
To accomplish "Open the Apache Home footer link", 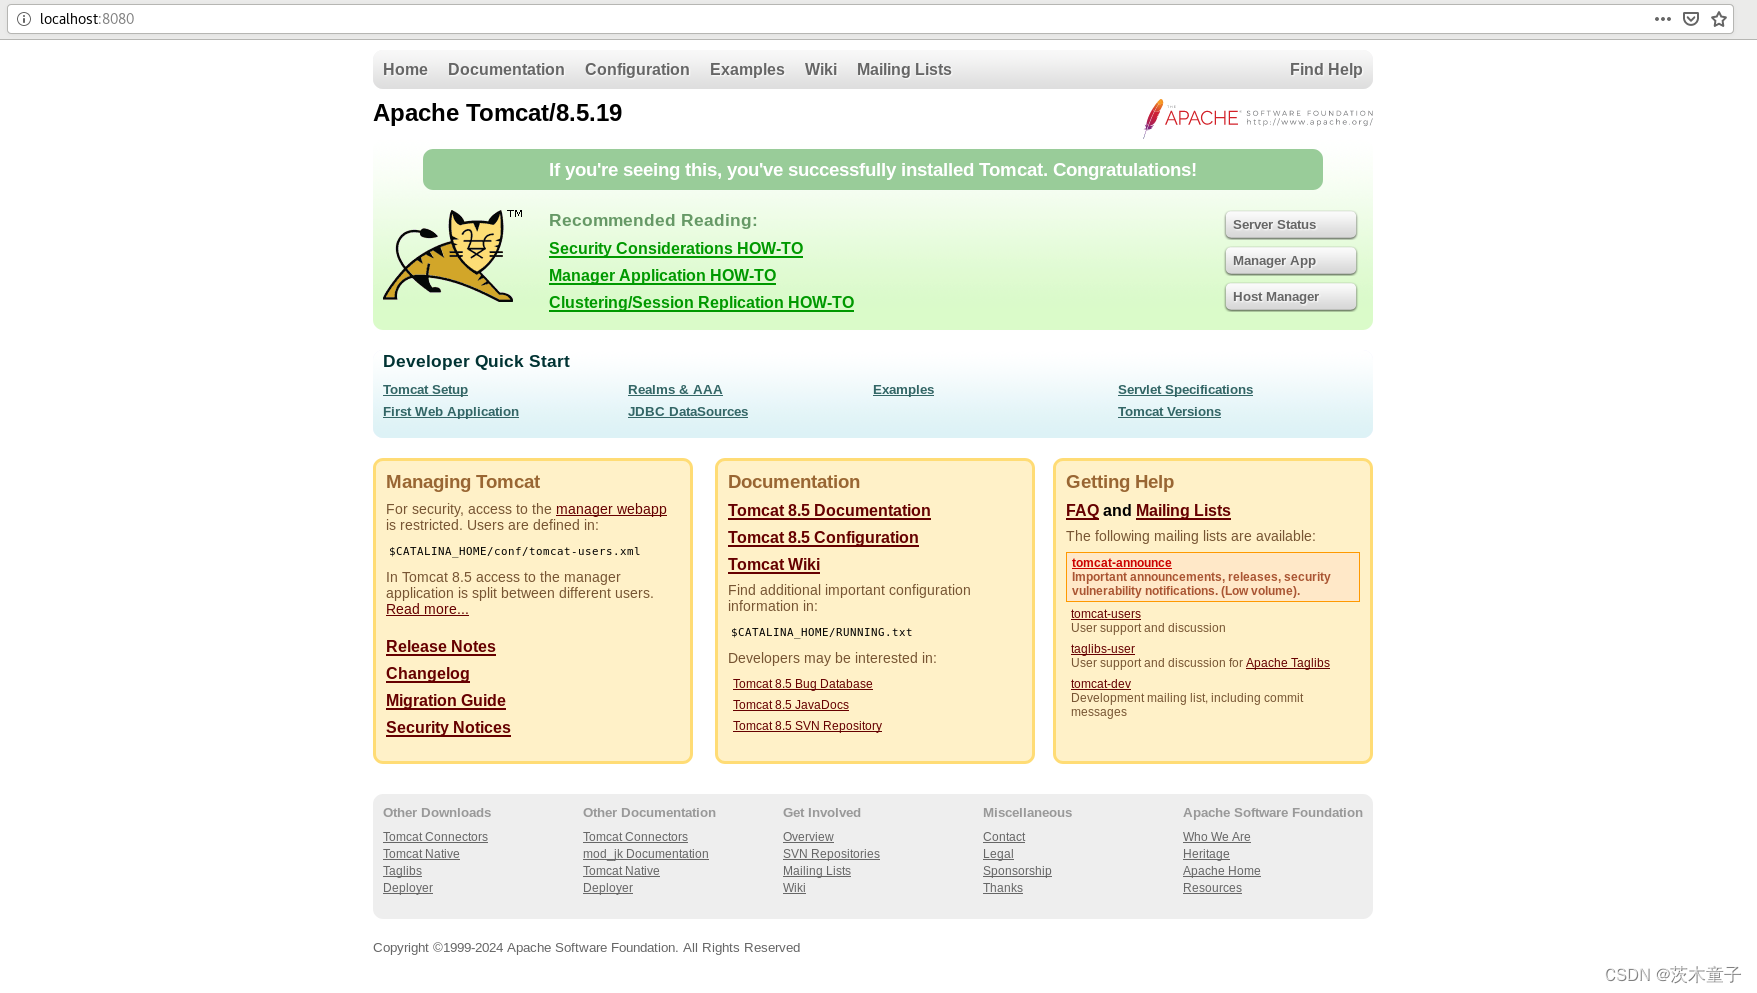I will click(1222, 871).
